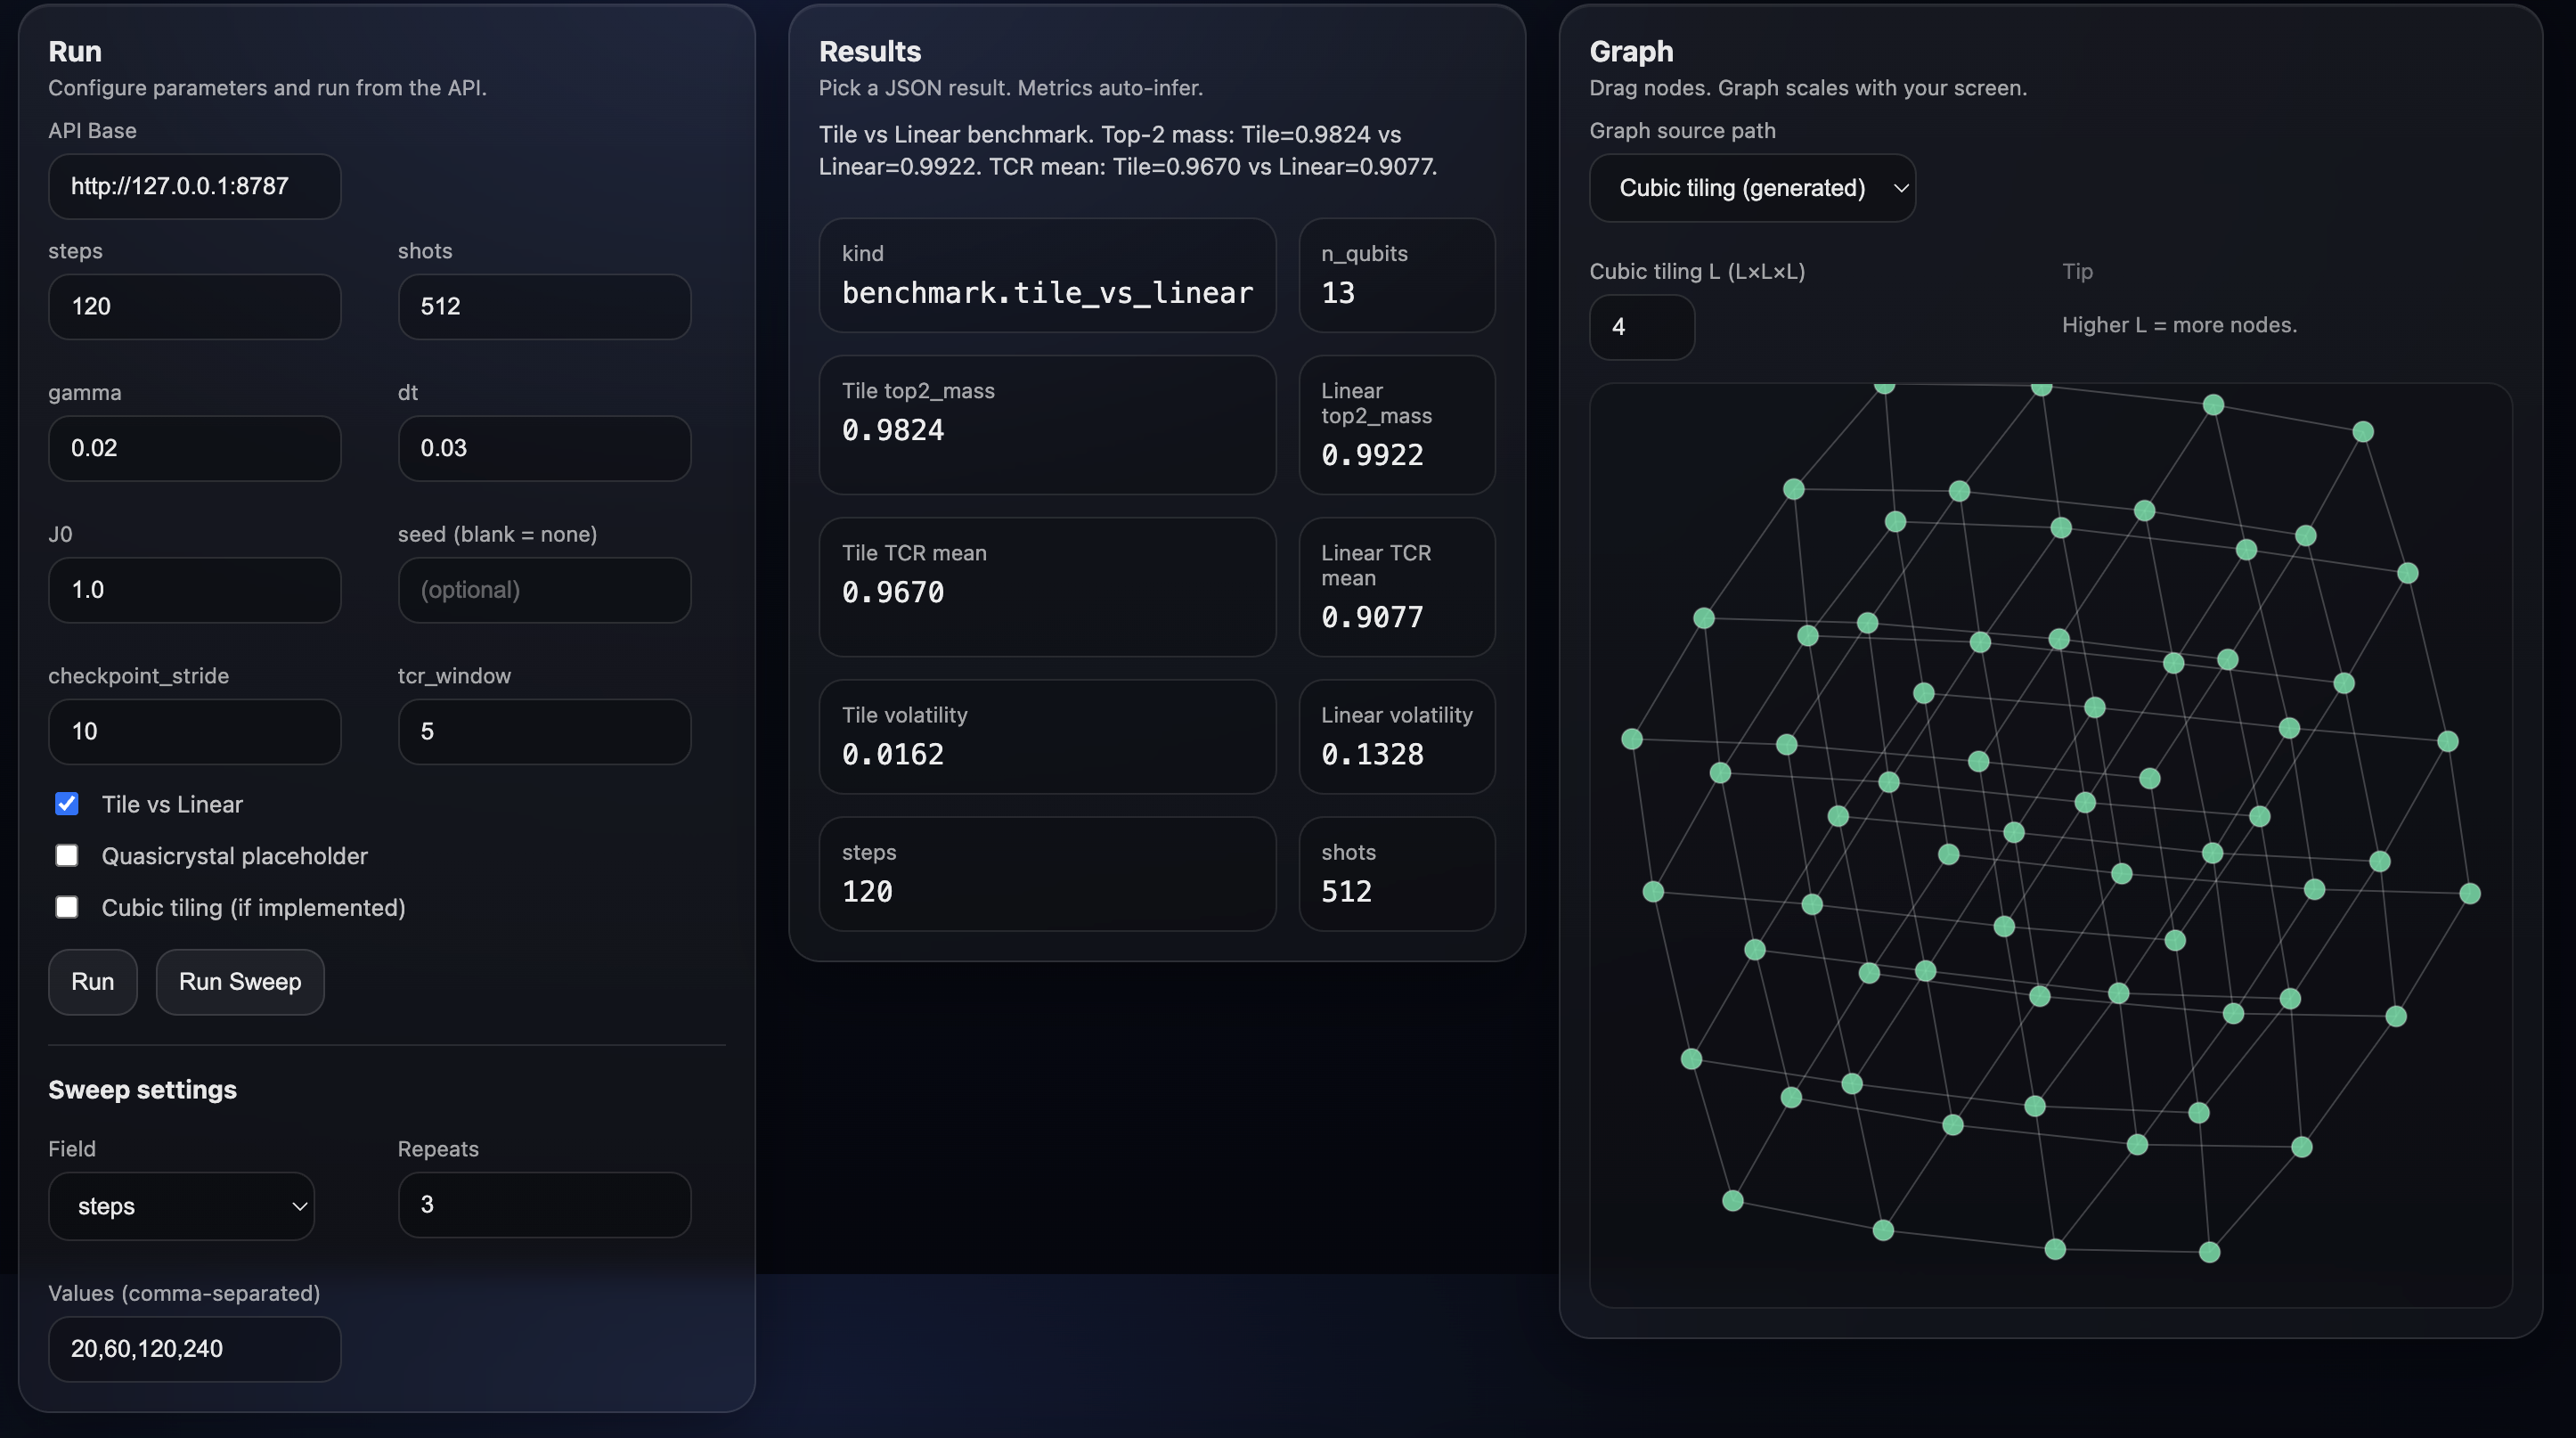Enable the Cubic tiling (if implemented) checkbox
The width and height of the screenshot is (2576, 1438).
pyautogui.click(x=66, y=907)
